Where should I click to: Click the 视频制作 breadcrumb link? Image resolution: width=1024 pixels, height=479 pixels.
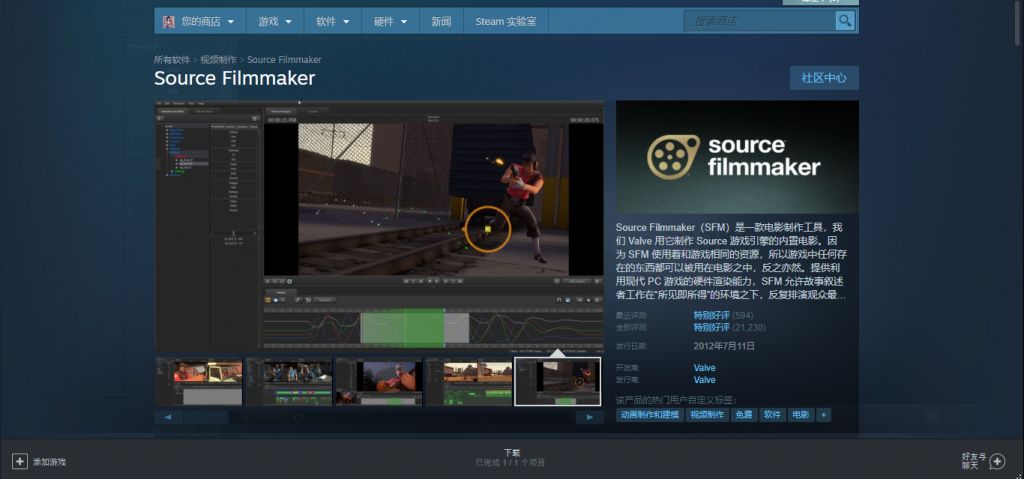pos(218,59)
